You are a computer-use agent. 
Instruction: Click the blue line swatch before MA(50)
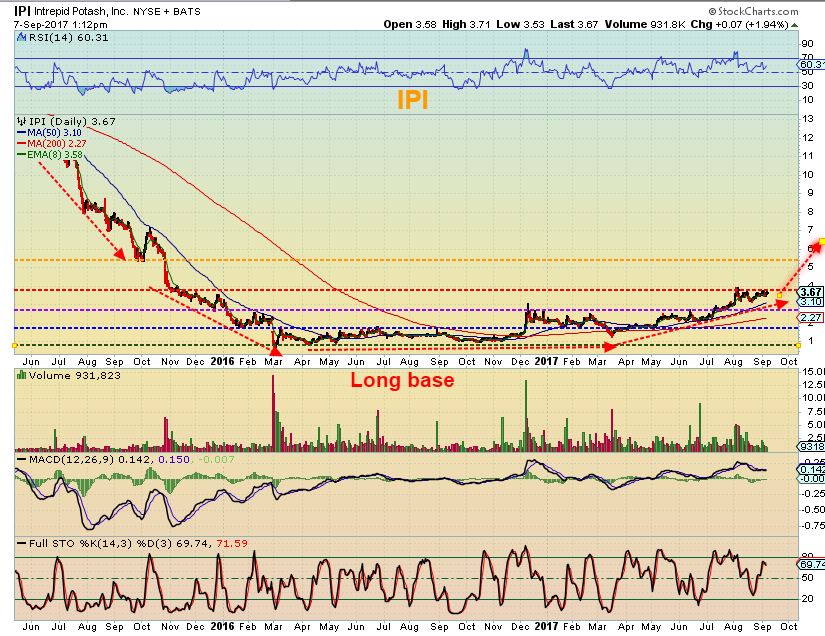point(22,133)
